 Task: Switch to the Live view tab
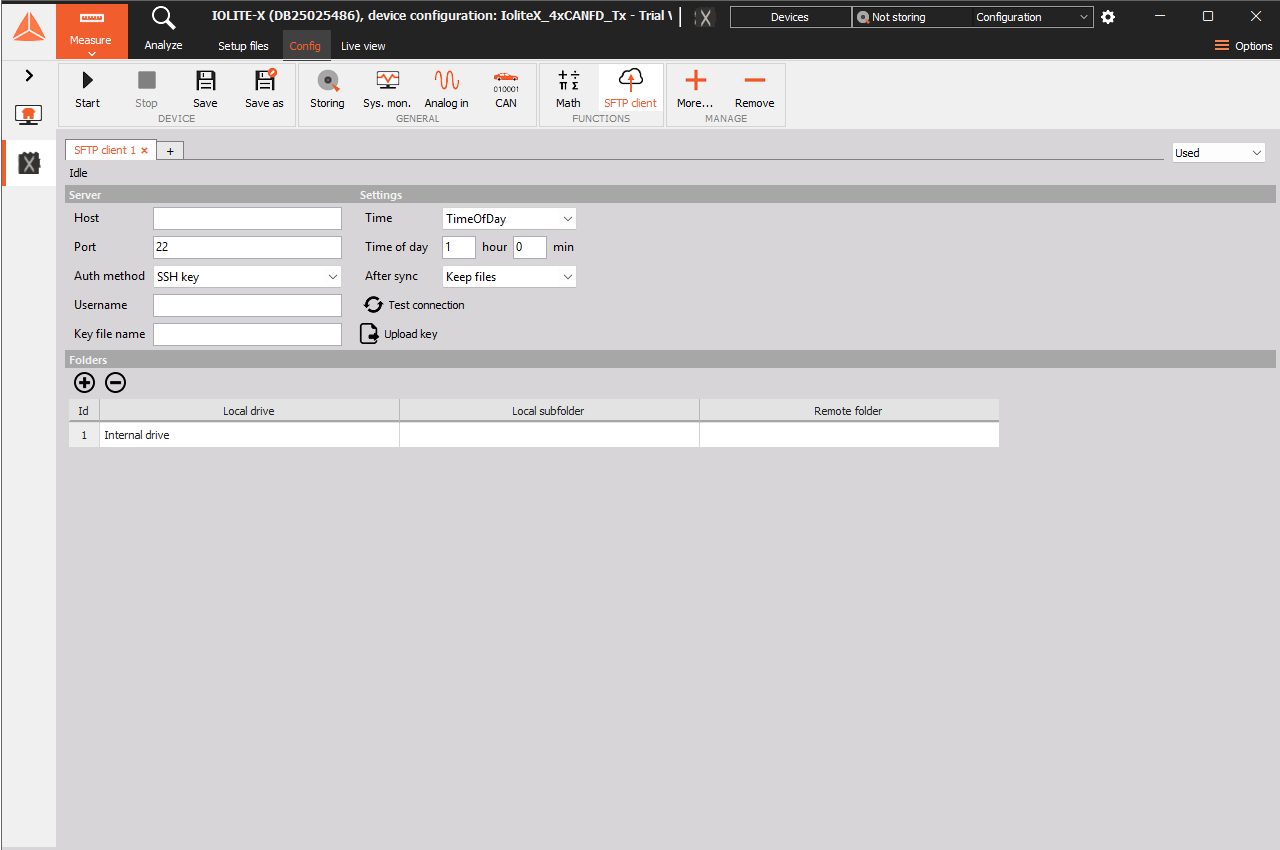point(363,46)
